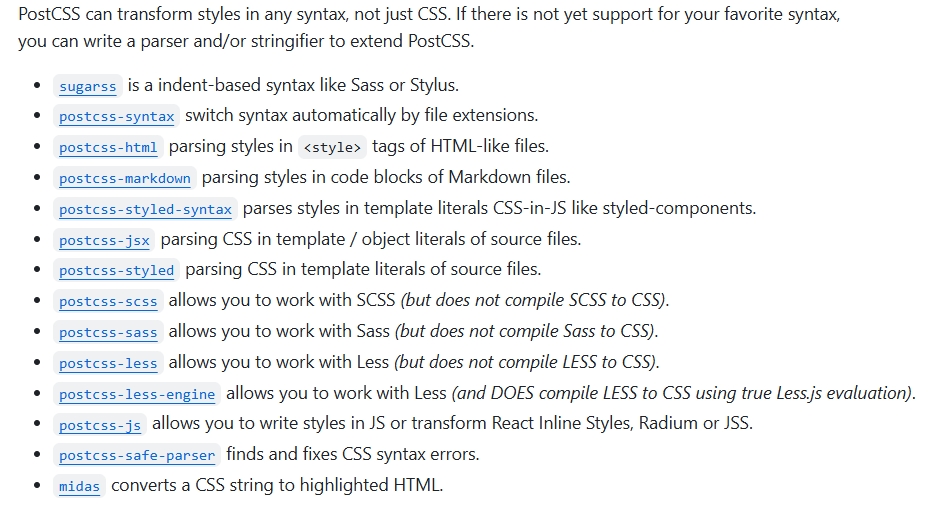Click the italic note about compiling SCSS
Screen dimensions: 949x512
(x=534, y=300)
